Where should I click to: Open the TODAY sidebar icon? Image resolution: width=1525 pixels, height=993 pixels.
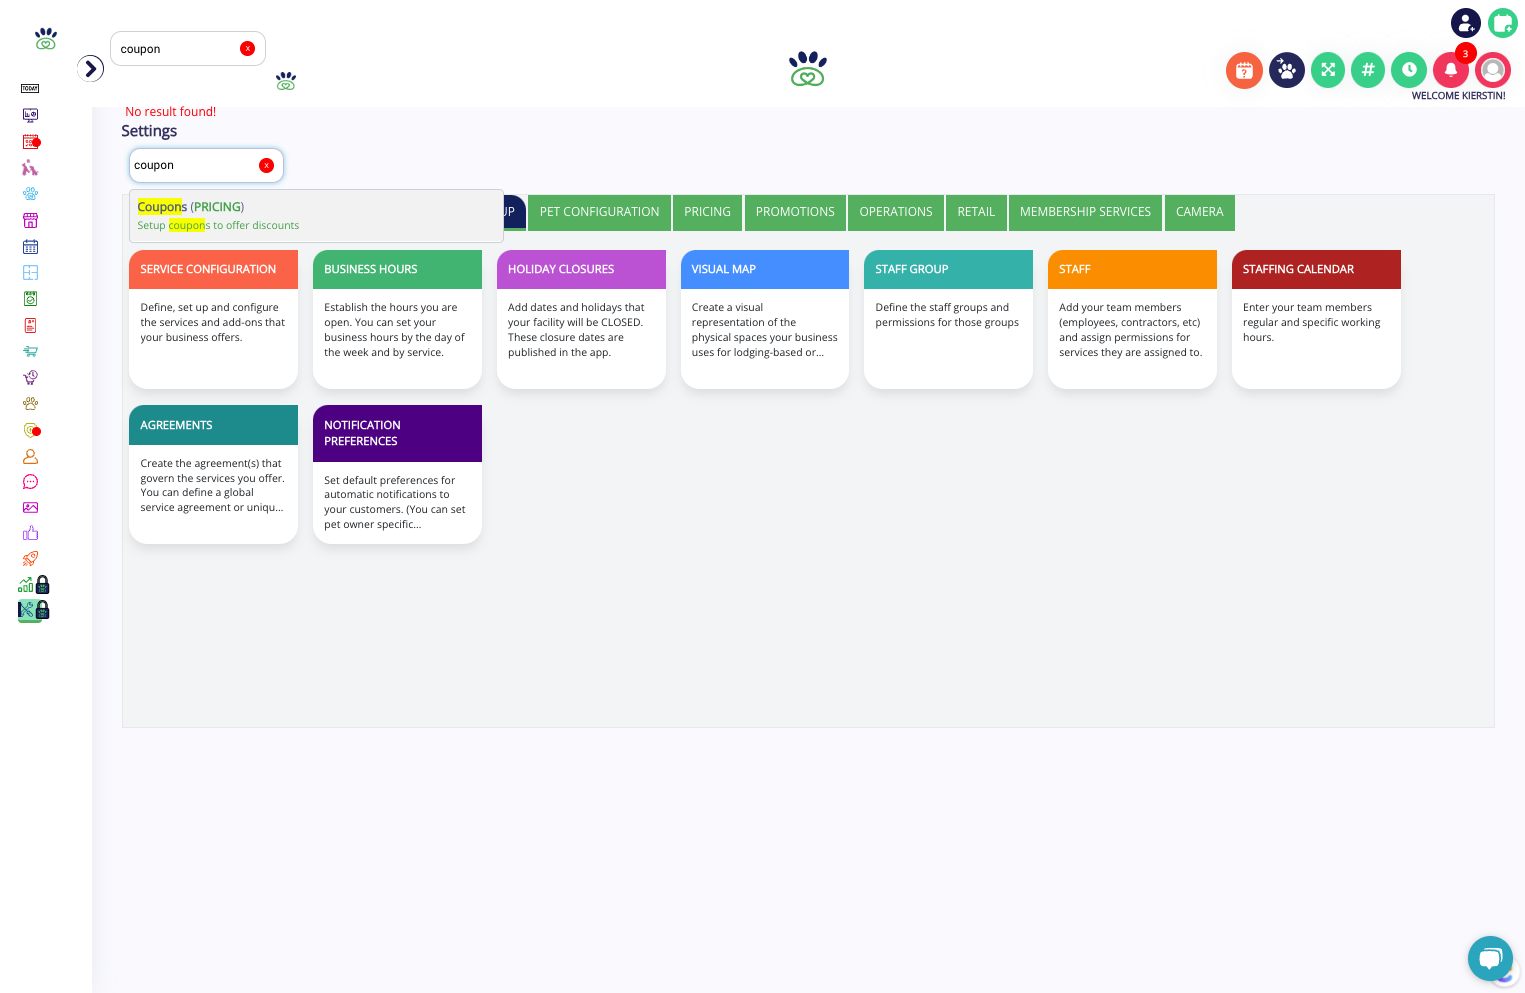tap(30, 89)
